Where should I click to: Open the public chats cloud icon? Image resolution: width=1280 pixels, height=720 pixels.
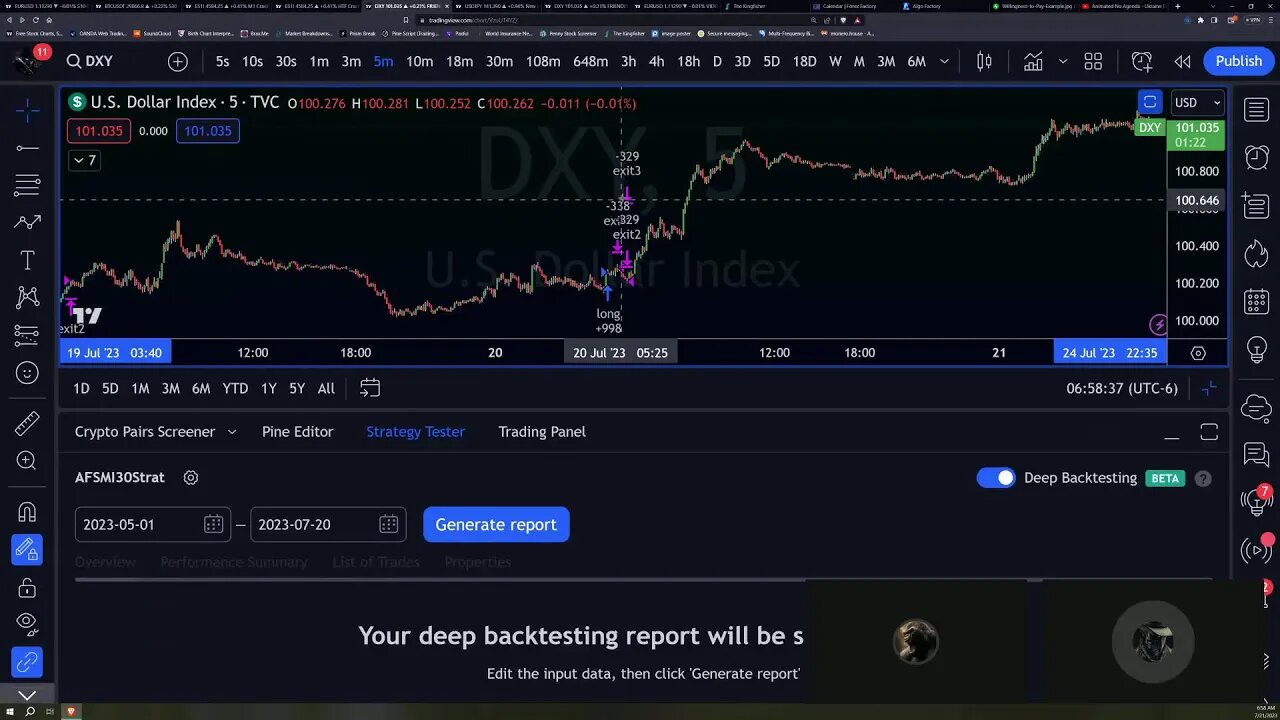click(x=1257, y=408)
